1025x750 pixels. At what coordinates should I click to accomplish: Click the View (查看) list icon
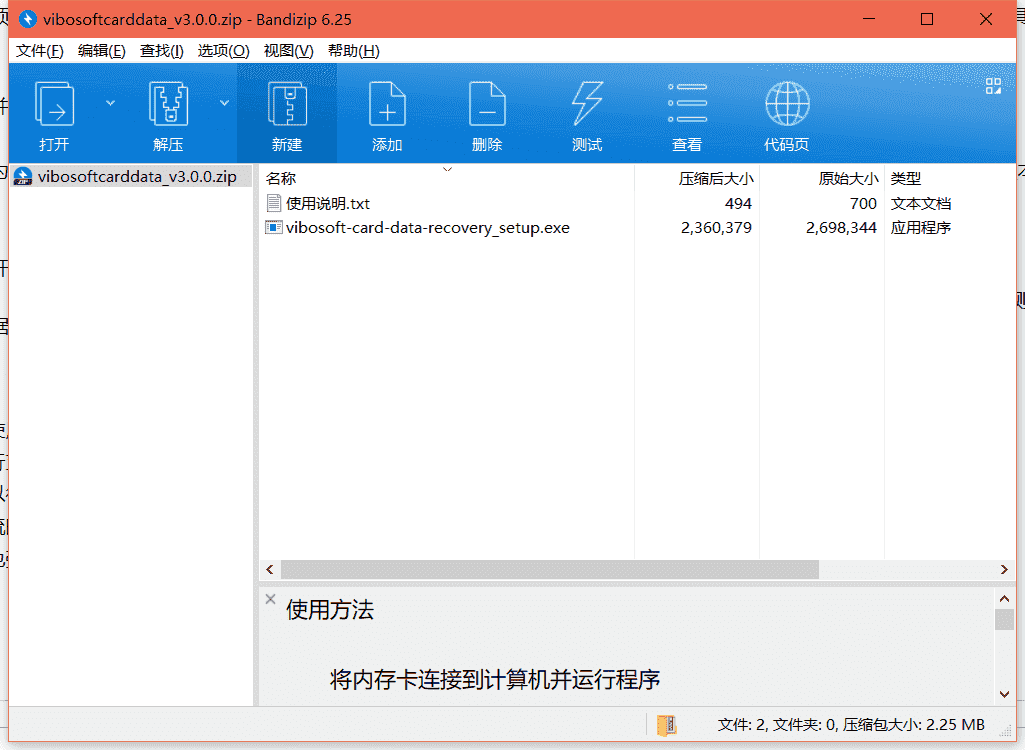[x=687, y=103]
